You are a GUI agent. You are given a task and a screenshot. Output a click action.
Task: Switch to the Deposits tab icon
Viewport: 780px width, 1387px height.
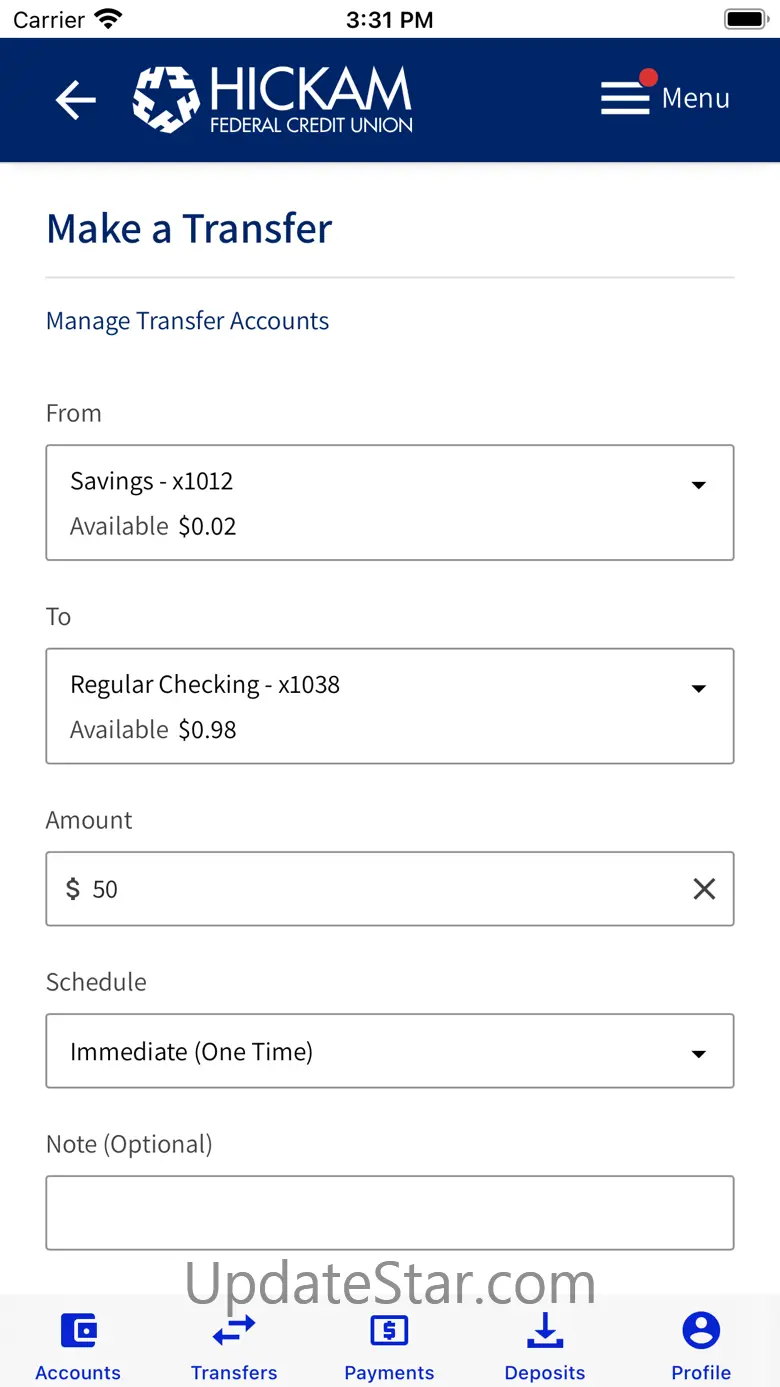click(x=545, y=1331)
